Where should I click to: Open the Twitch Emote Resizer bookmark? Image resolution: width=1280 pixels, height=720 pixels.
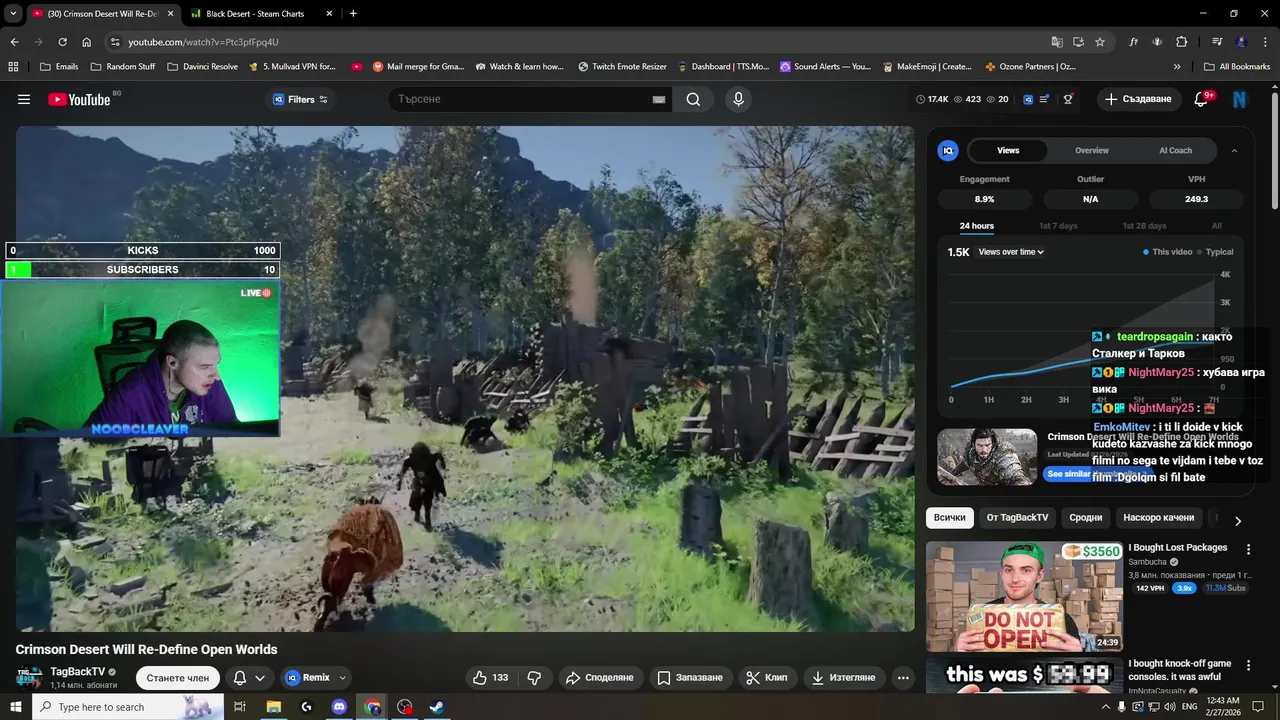coord(622,66)
